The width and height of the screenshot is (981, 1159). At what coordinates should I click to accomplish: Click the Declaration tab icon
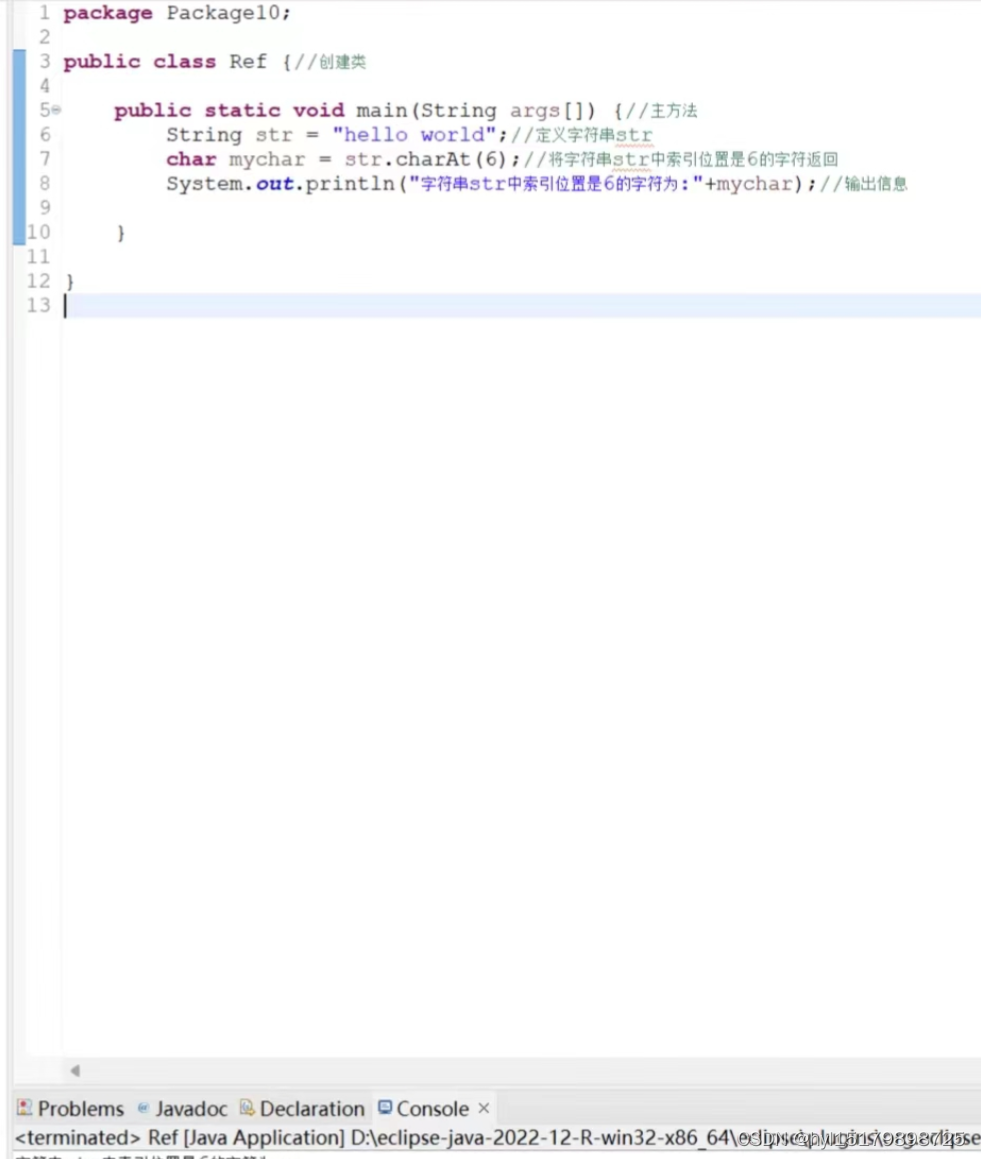click(247, 1107)
